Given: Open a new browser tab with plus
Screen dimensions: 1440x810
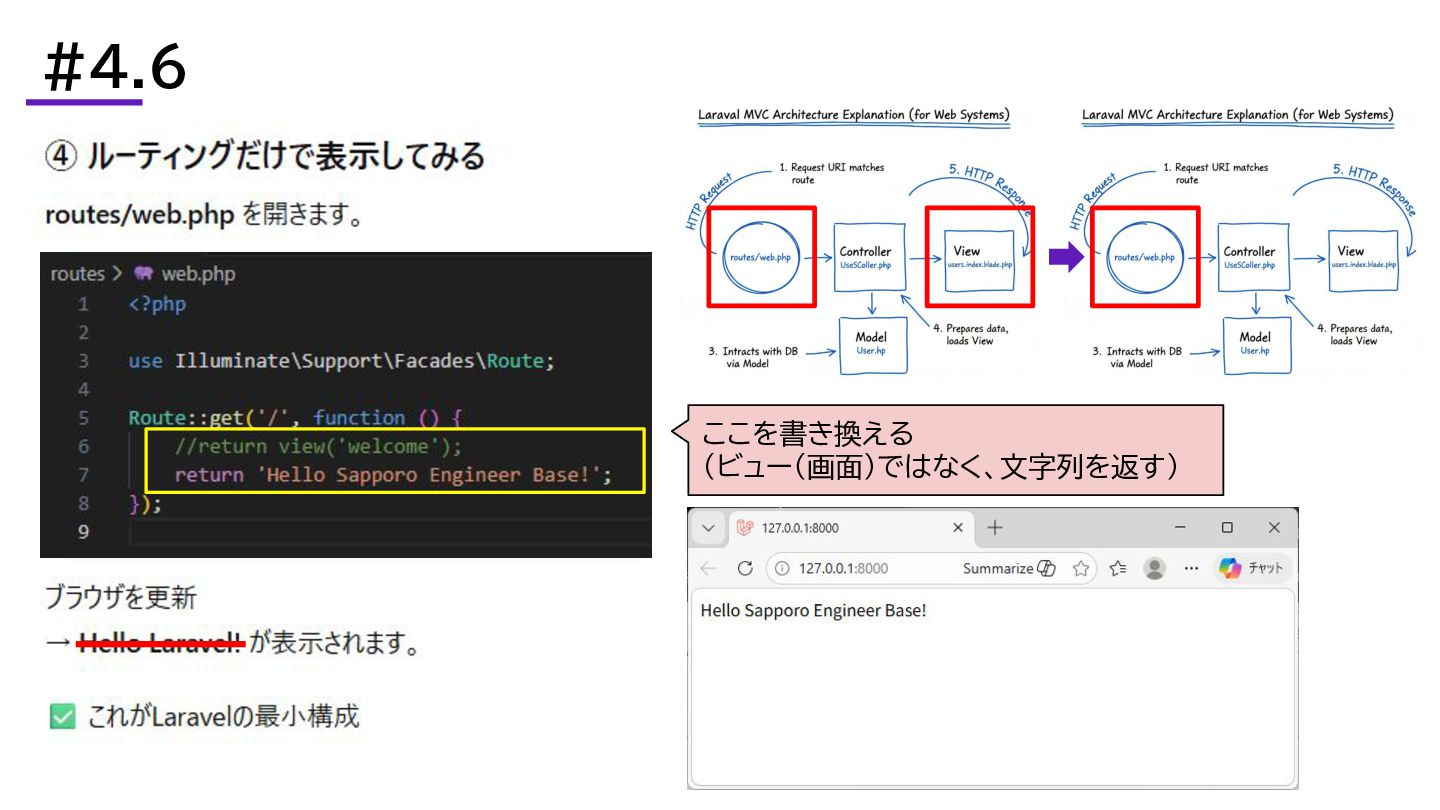Looking at the screenshot, I should tap(995, 528).
